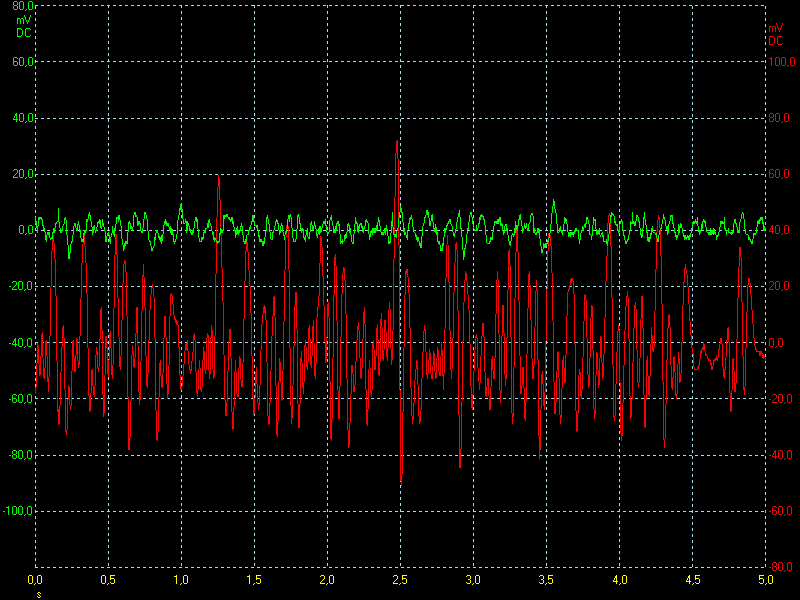Click the red -20,0 right axis label
The image size is (800, 600).
point(781,398)
